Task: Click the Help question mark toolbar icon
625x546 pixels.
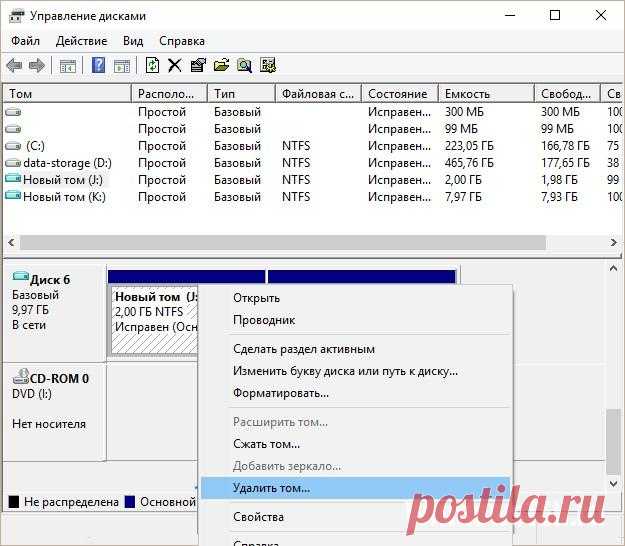Action: [99, 66]
